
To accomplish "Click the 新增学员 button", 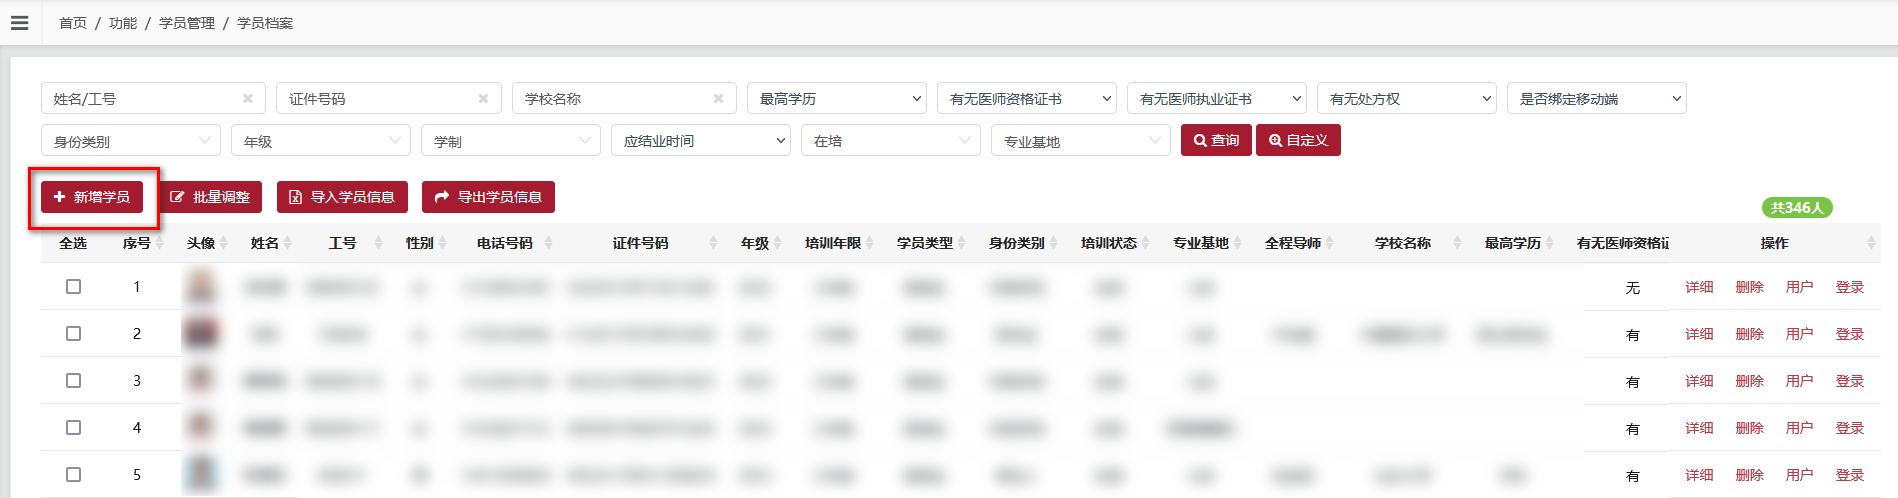I will click(x=92, y=197).
